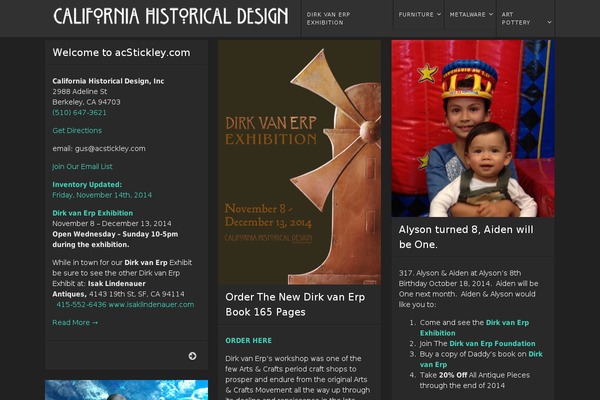Click the gus@acstickley.com email address
Viewport: 600px width, 400px height.
click(110, 149)
